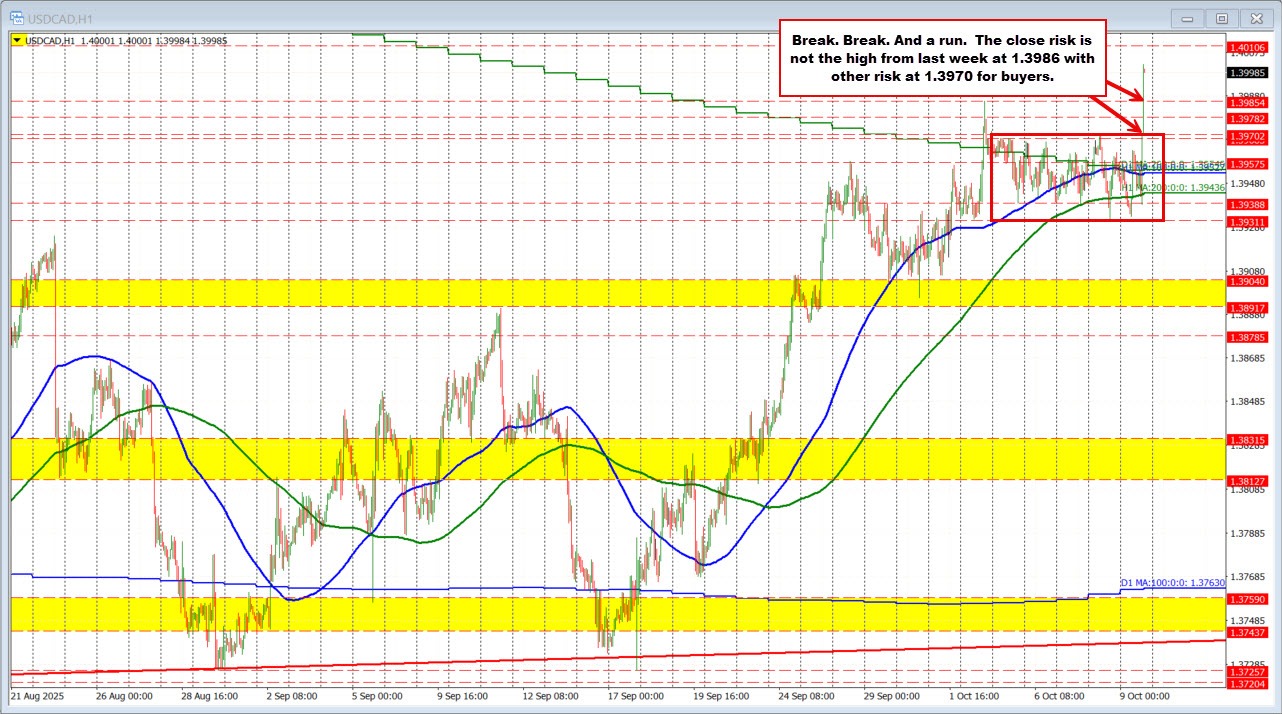
Task: Select the 1.39702 price level label
Action: point(1249,136)
